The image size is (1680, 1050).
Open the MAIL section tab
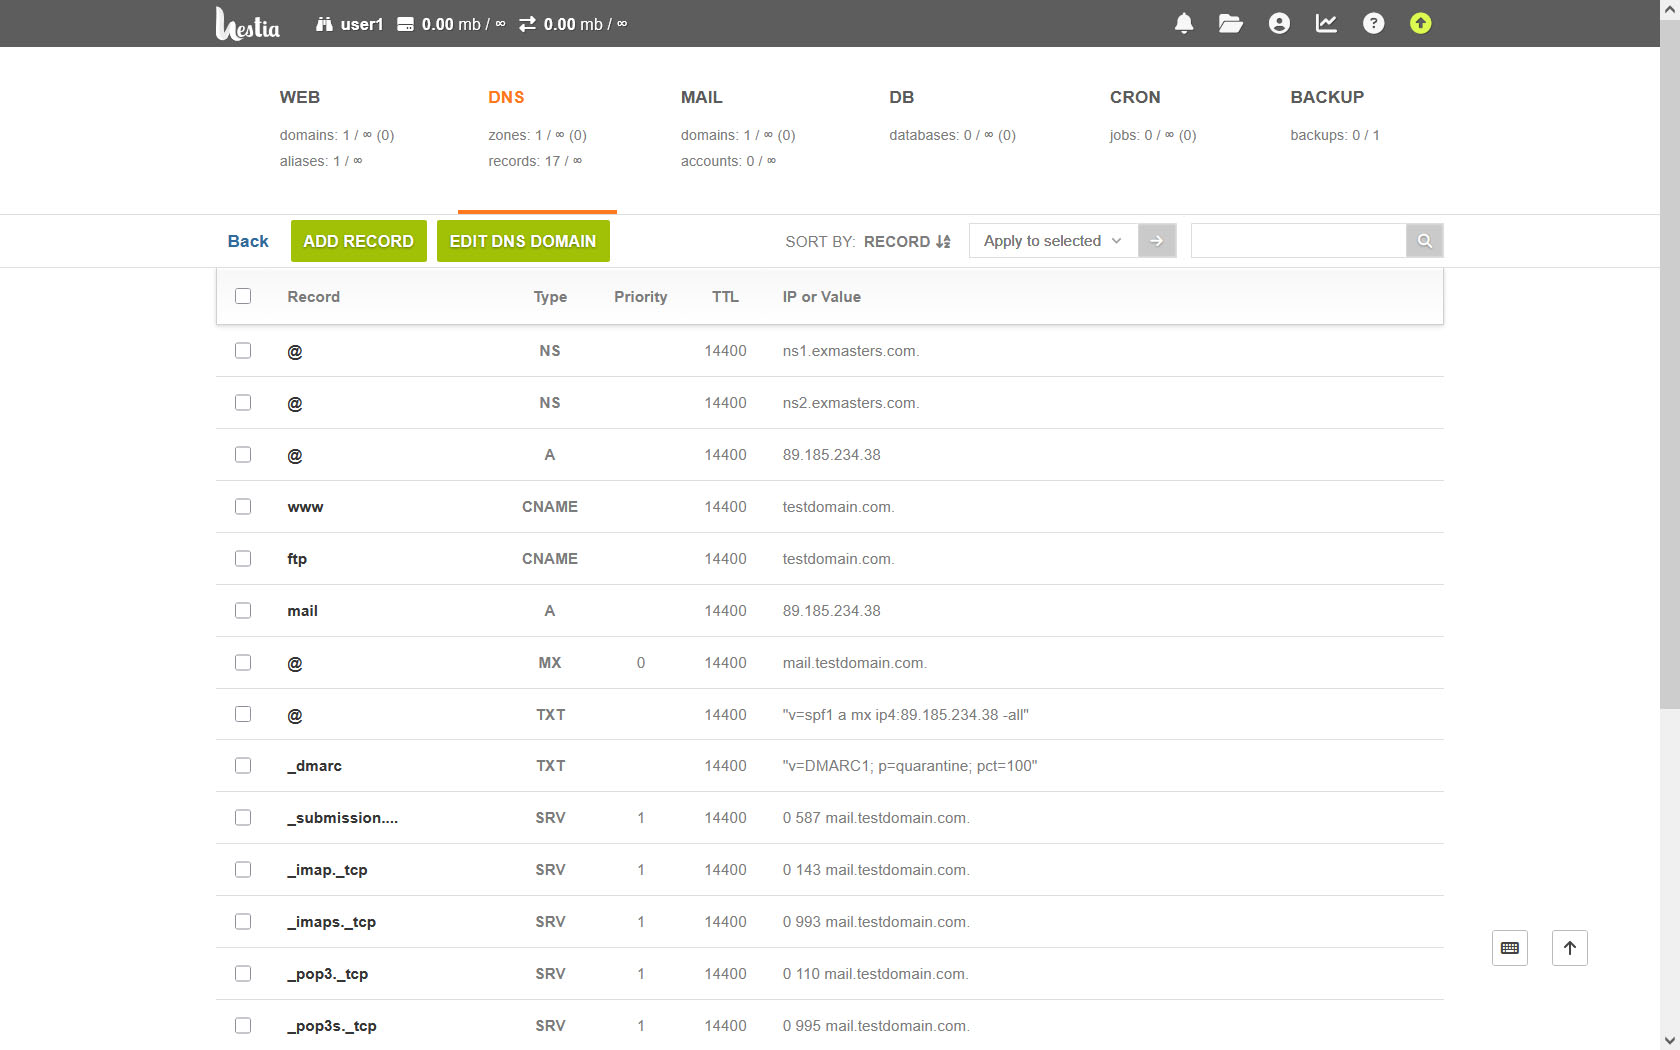(x=701, y=97)
